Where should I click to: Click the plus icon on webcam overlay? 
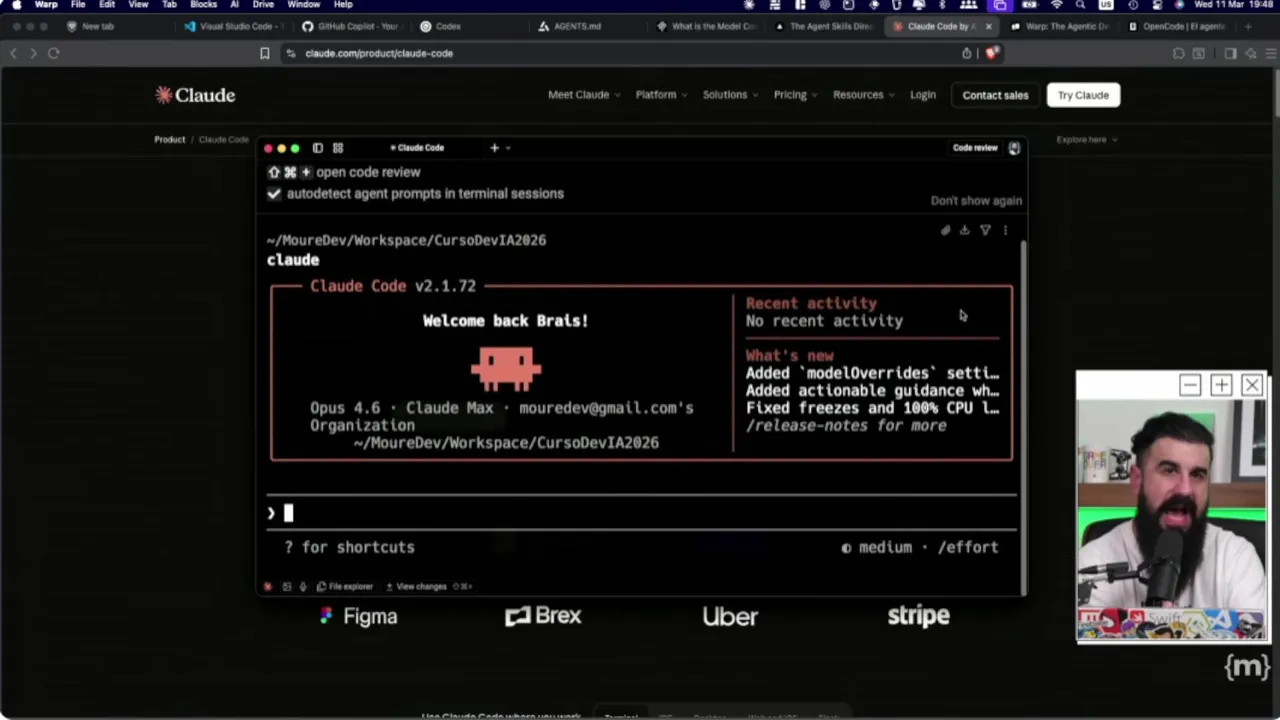coord(1221,385)
